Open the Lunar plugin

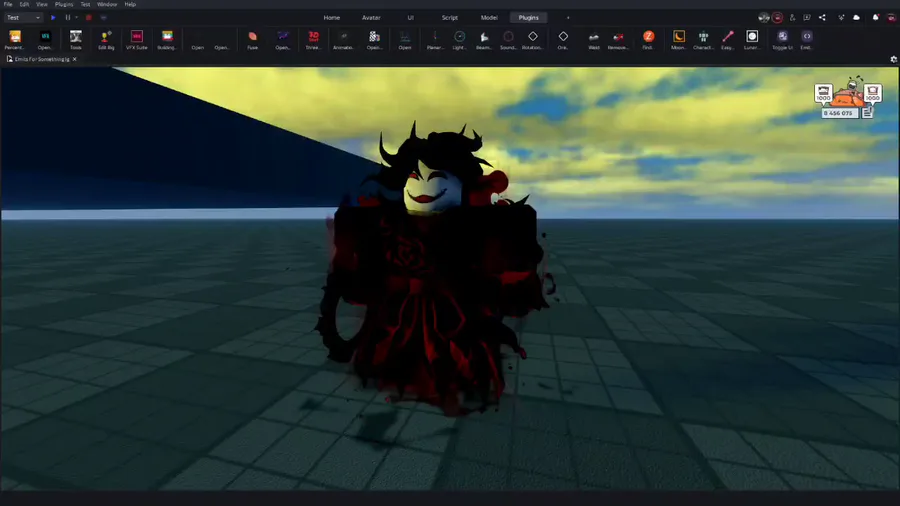[x=752, y=39]
